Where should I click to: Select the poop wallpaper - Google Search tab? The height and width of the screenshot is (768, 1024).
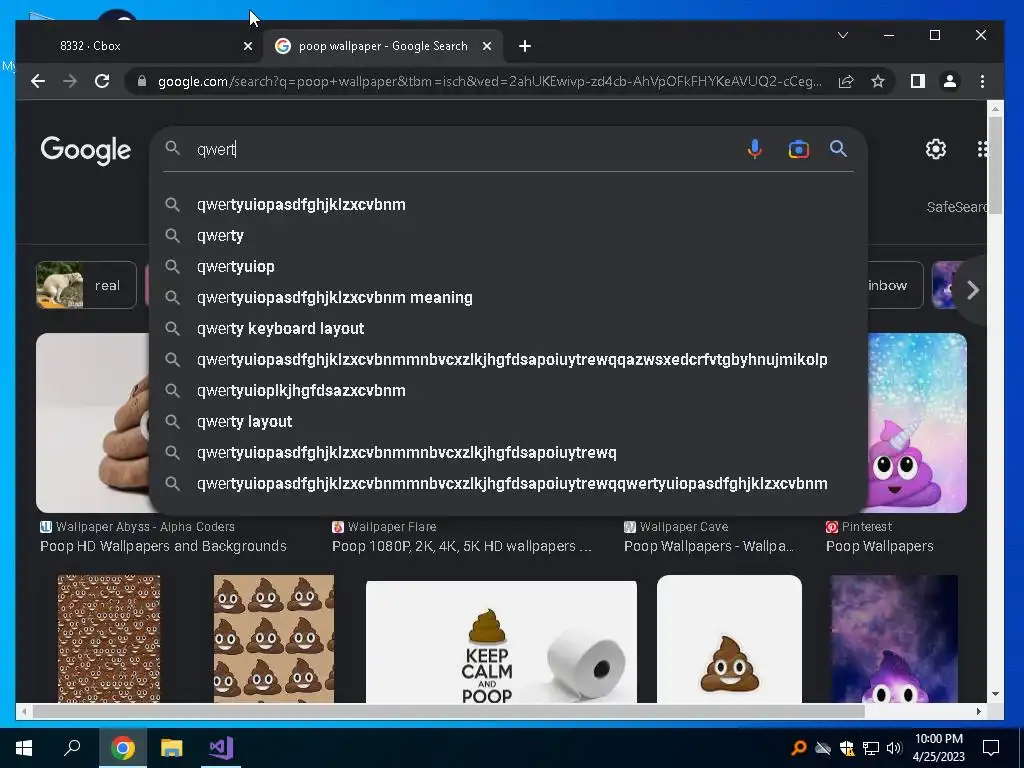tap(383, 46)
